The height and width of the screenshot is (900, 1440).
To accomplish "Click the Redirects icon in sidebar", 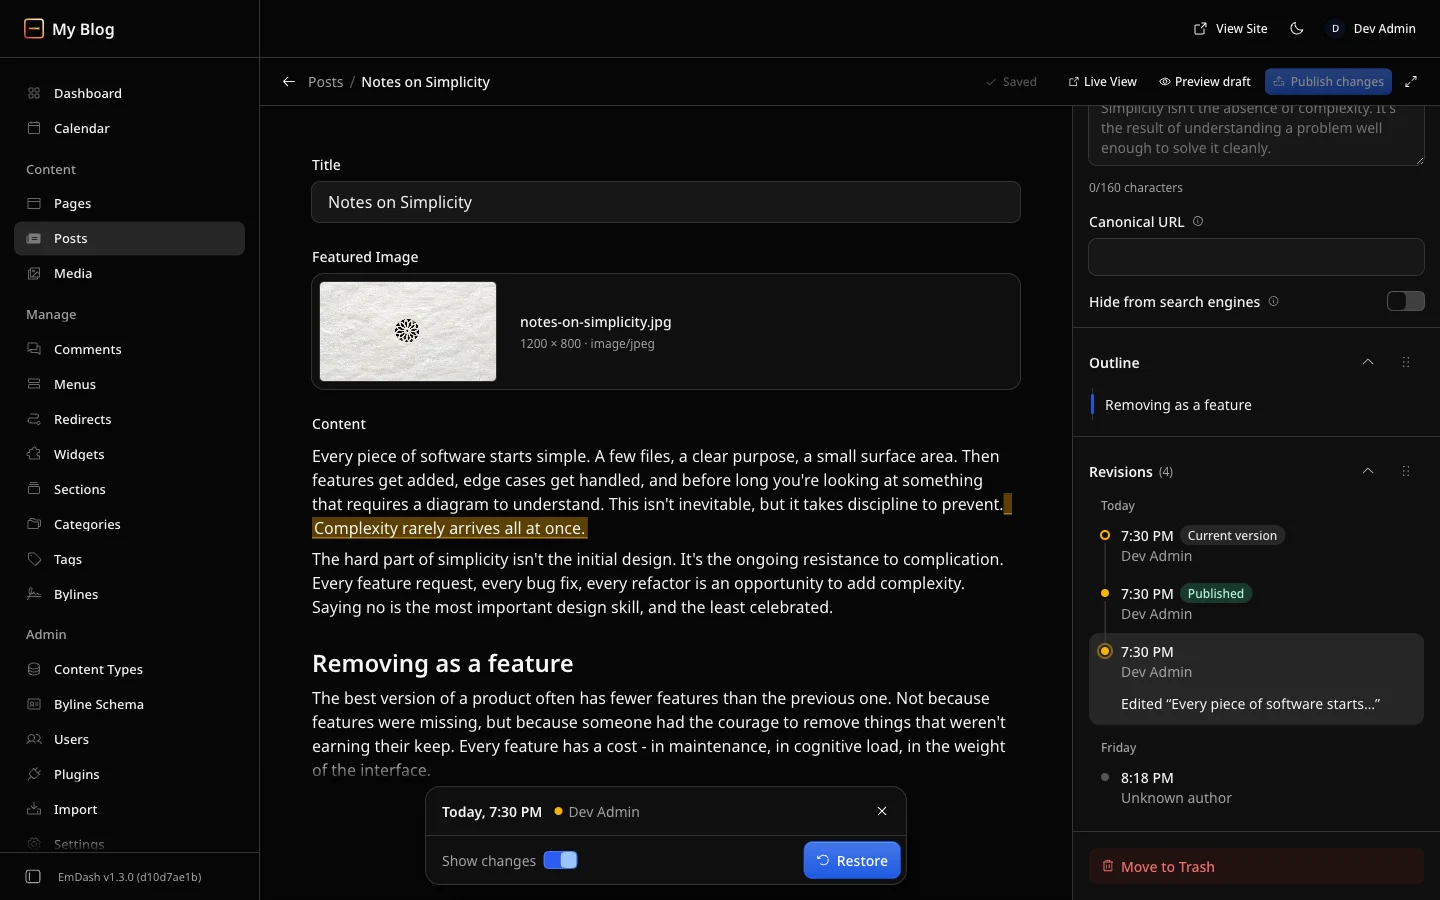I will [34, 419].
